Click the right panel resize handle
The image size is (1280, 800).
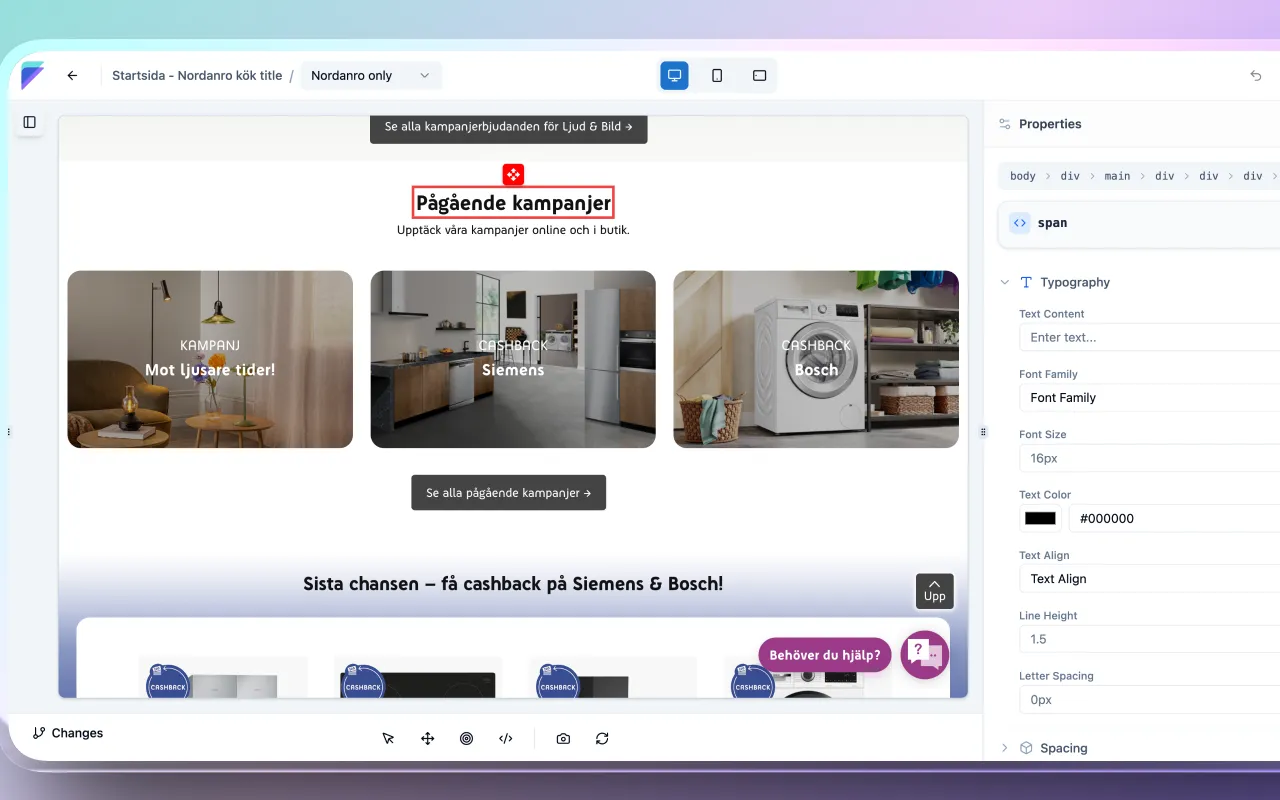click(983, 432)
